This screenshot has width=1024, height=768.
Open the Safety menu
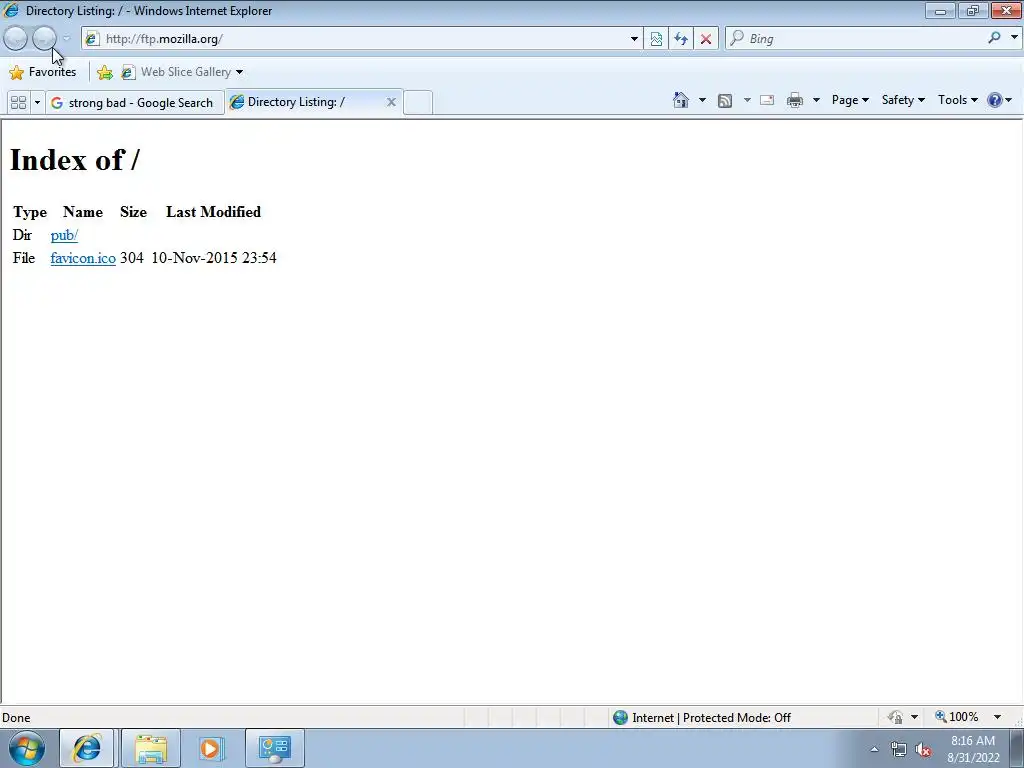pos(903,100)
